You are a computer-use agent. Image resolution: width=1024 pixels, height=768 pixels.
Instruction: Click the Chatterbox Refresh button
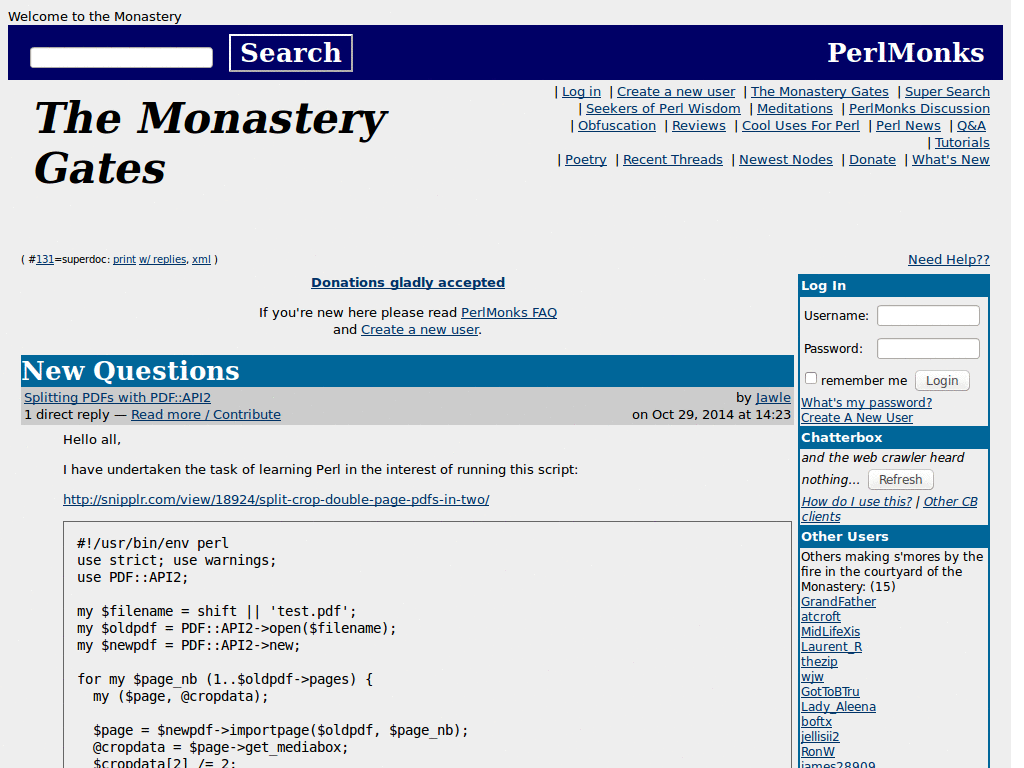pyautogui.click(x=900, y=479)
